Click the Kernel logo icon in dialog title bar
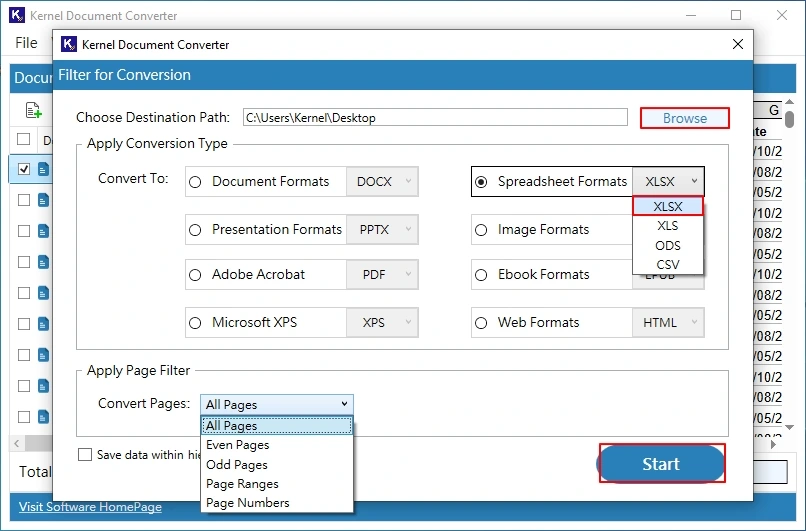The image size is (806, 531). 69,44
